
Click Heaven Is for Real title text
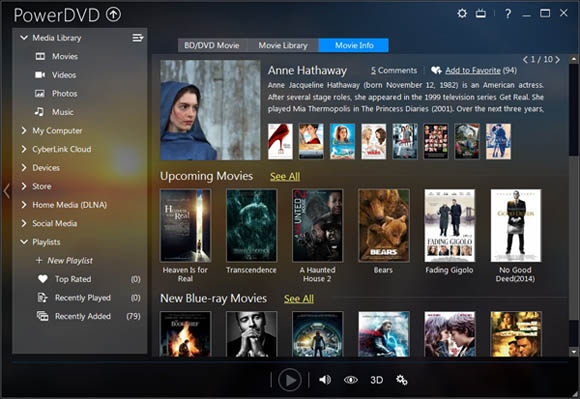[185, 274]
